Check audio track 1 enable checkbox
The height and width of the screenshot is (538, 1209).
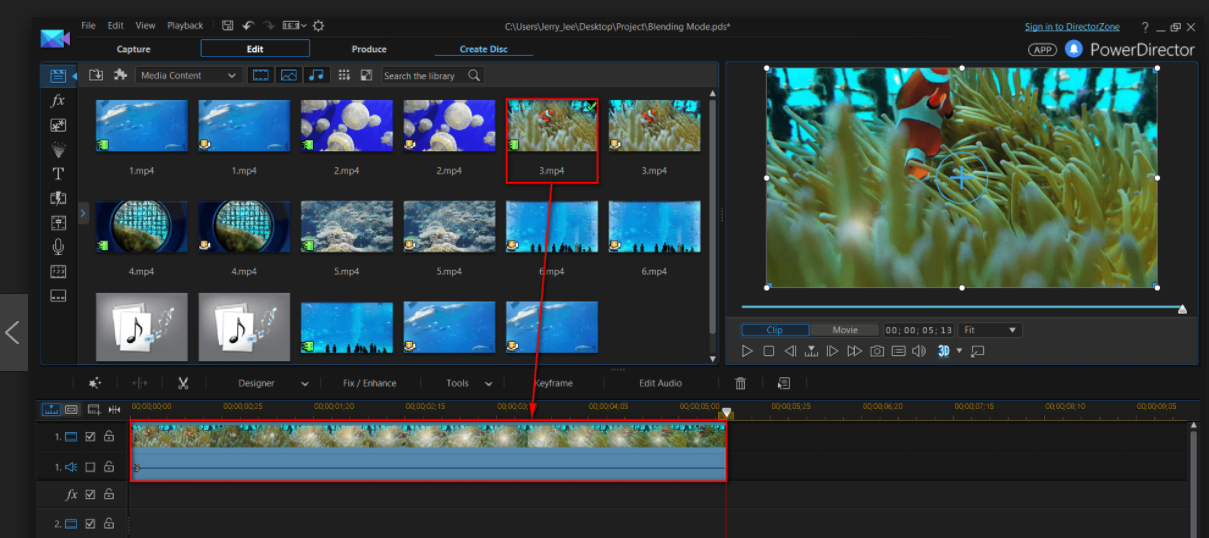(90, 466)
